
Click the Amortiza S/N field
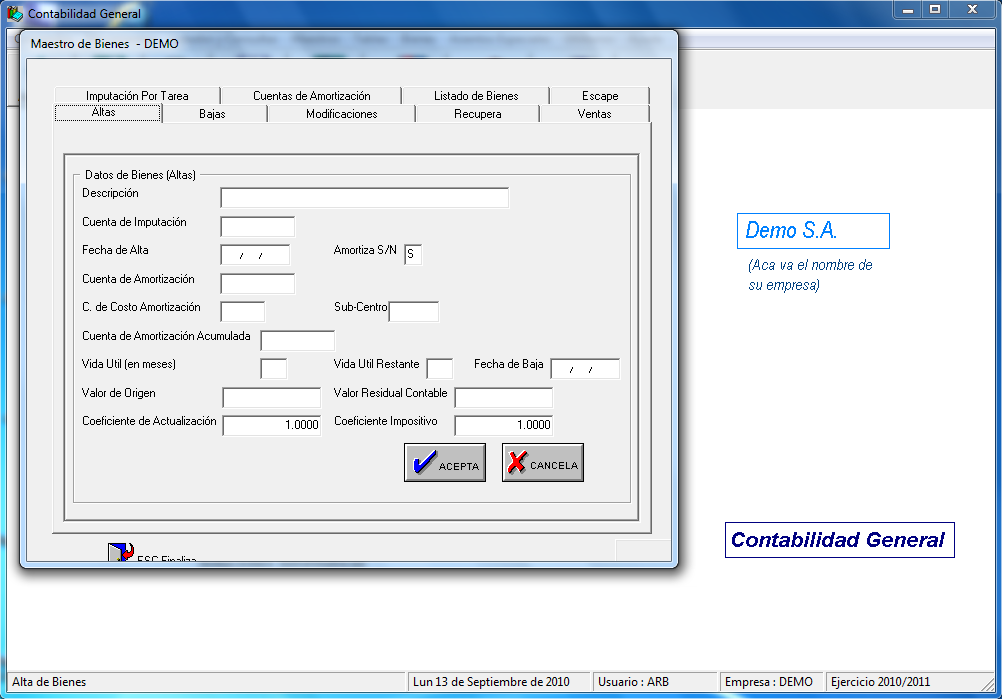413,255
